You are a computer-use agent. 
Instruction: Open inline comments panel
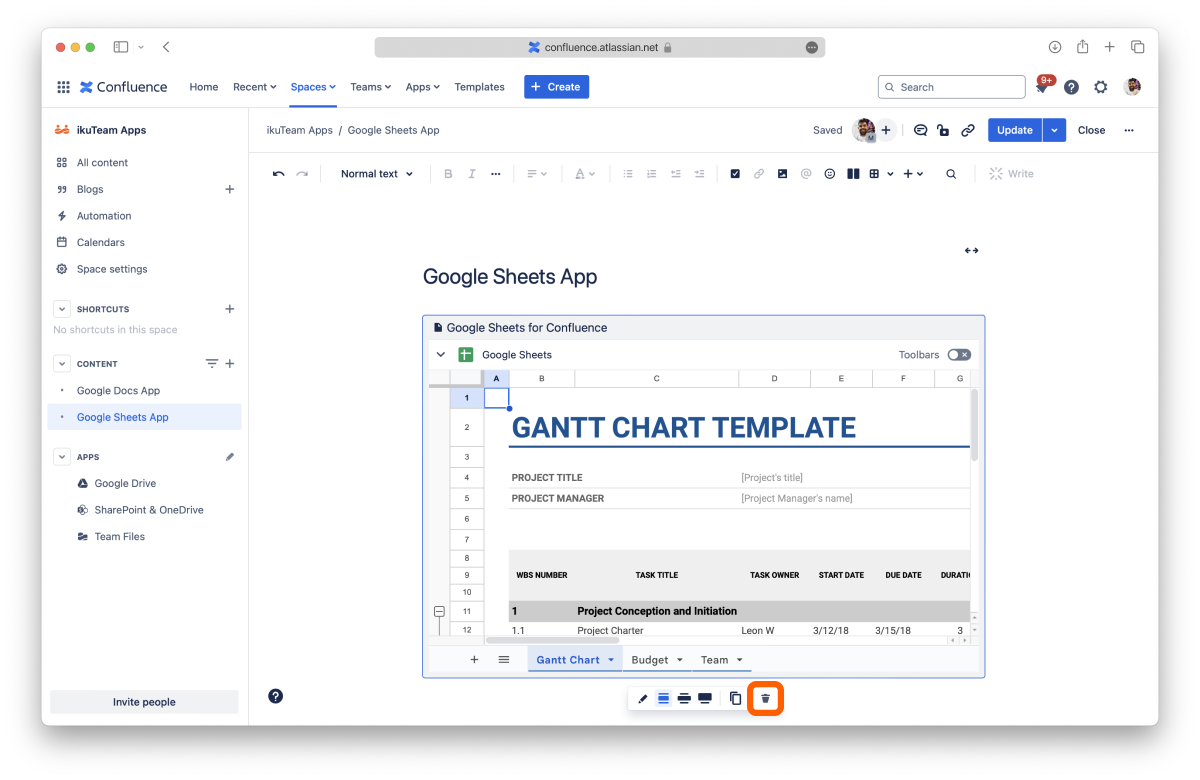[920, 130]
